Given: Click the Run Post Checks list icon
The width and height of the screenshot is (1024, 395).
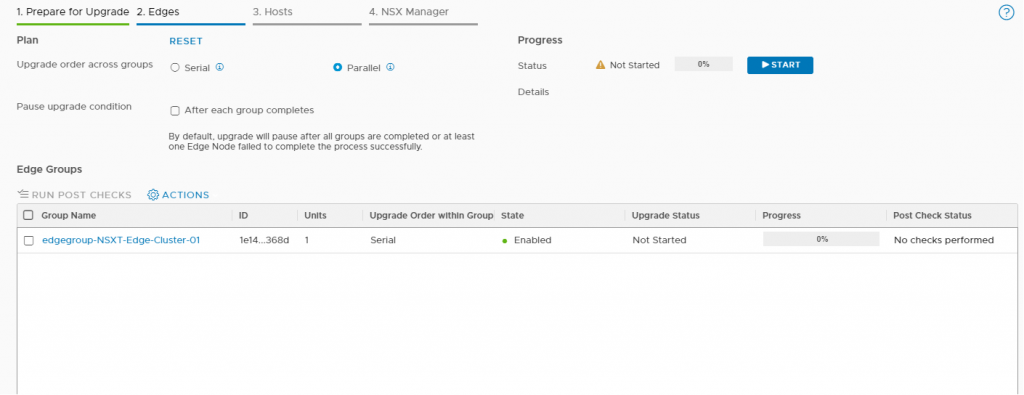Looking at the screenshot, I should [x=24, y=195].
